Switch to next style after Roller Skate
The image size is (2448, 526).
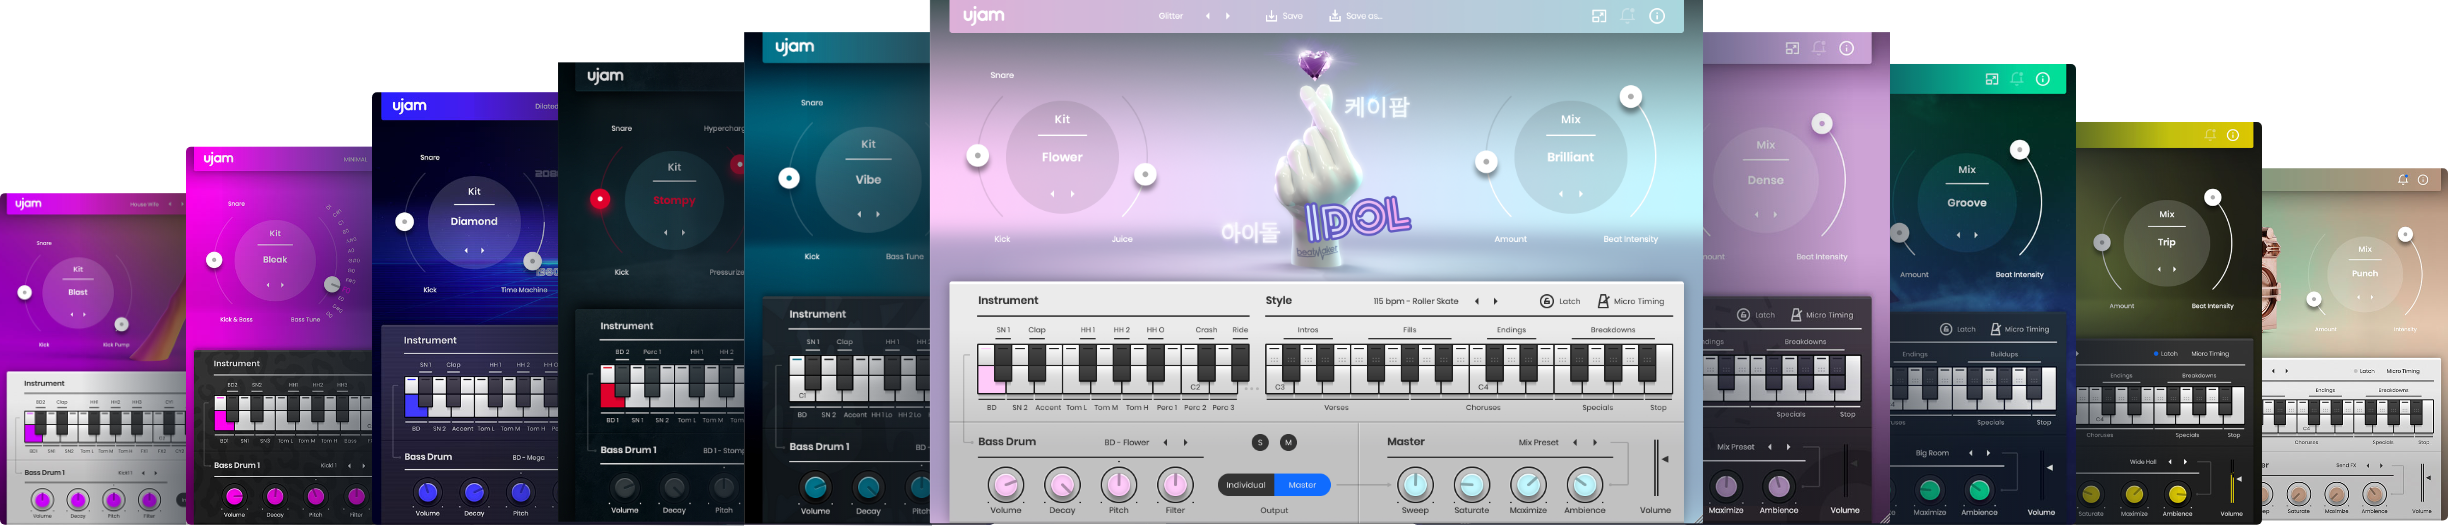[1496, 301]
